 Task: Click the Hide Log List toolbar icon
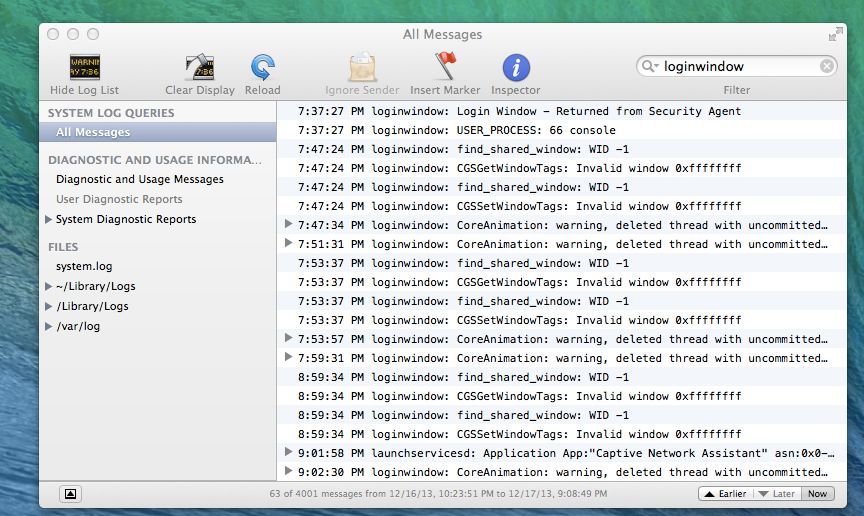pyautogui.click(x=84, y=67)
